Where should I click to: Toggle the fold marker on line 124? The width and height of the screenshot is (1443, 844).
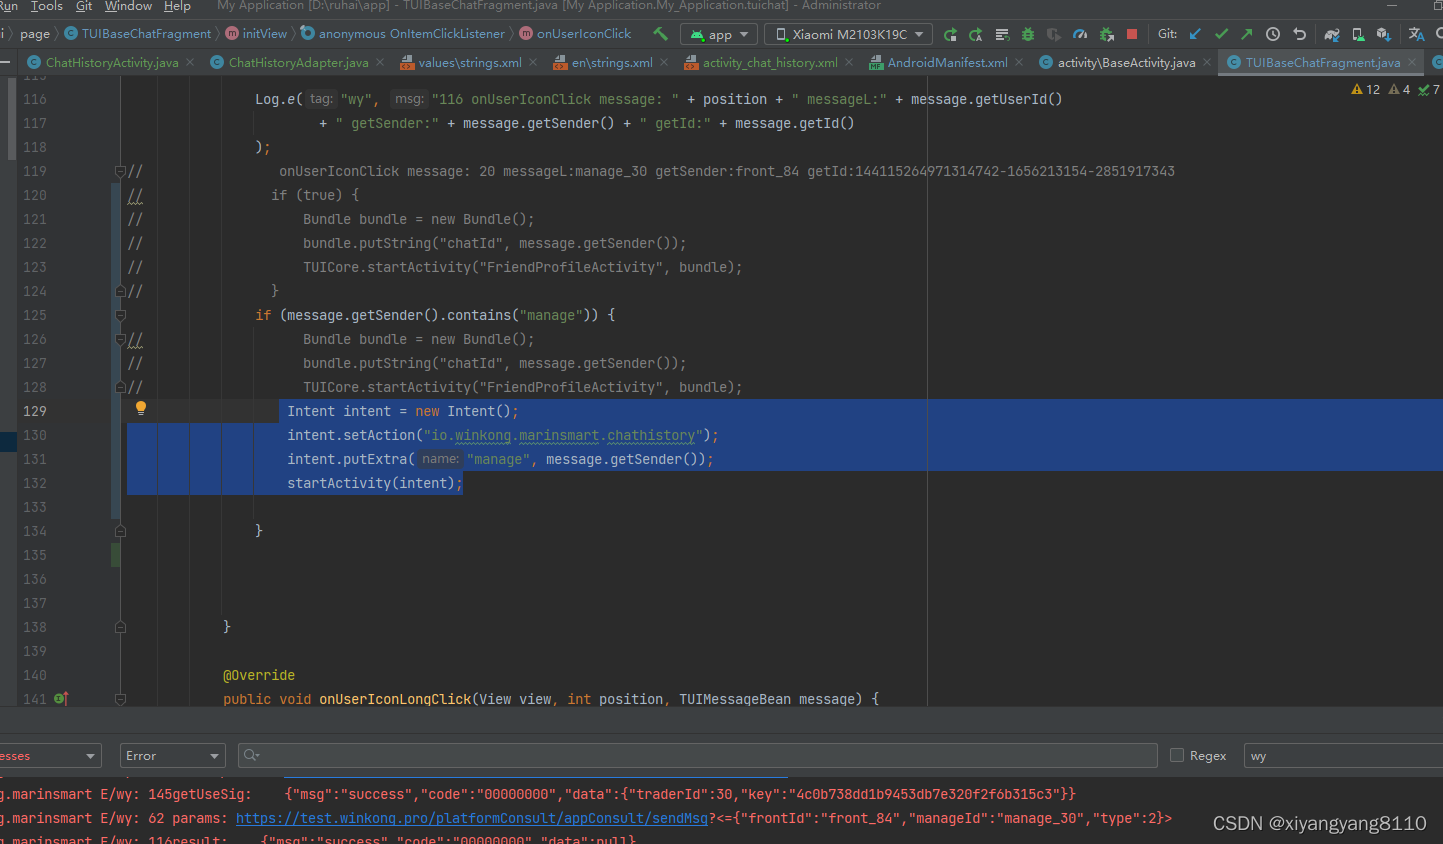pyautogui.click(x=120, y=291)
